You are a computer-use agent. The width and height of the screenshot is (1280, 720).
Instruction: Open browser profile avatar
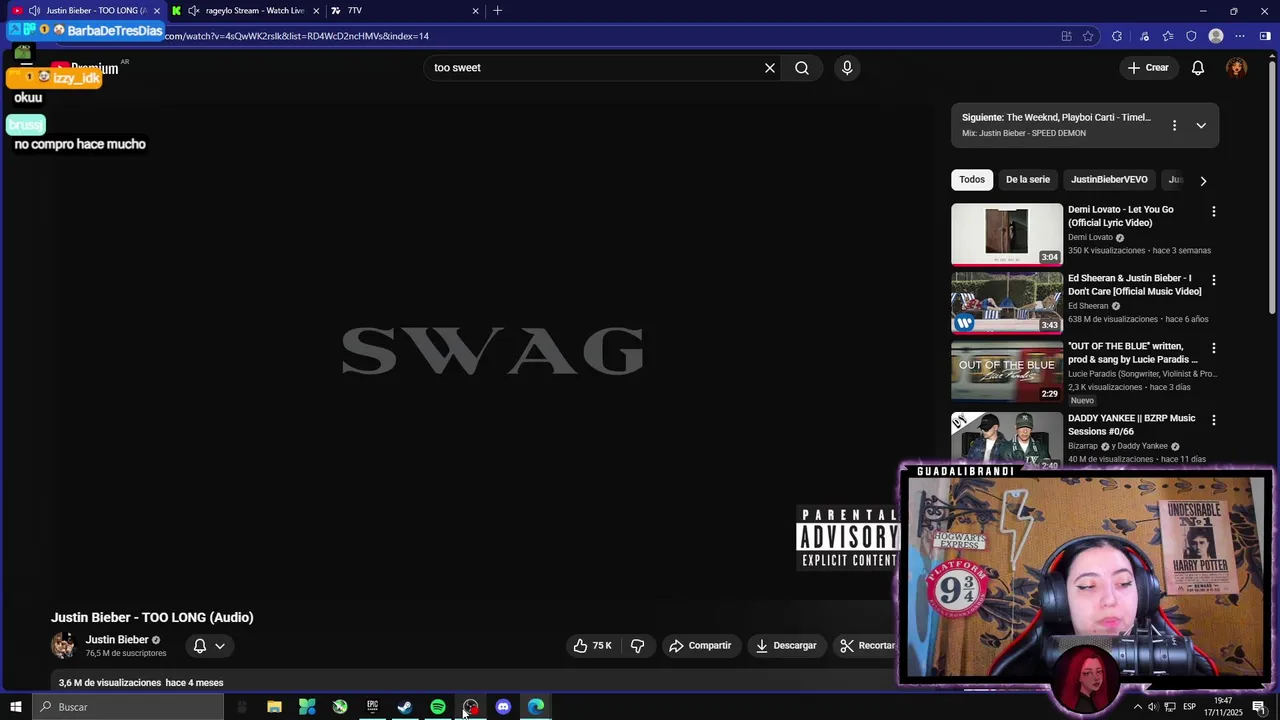coord(1216,36)
